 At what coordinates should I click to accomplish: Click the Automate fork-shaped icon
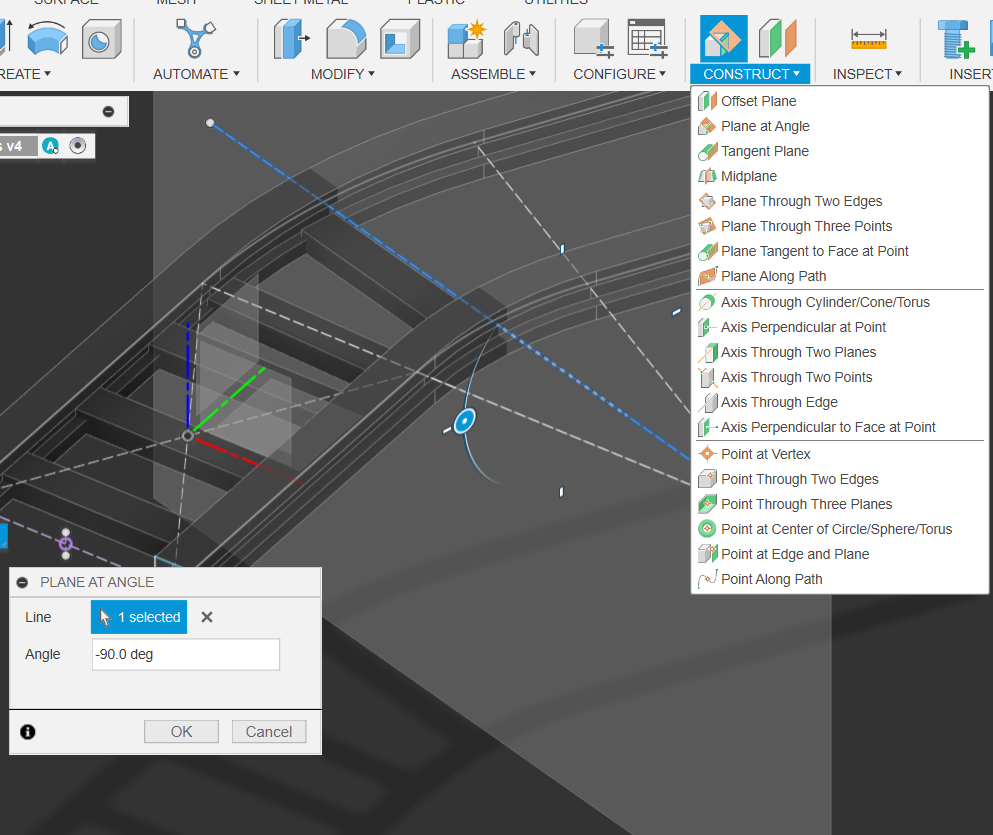point(195,39)
